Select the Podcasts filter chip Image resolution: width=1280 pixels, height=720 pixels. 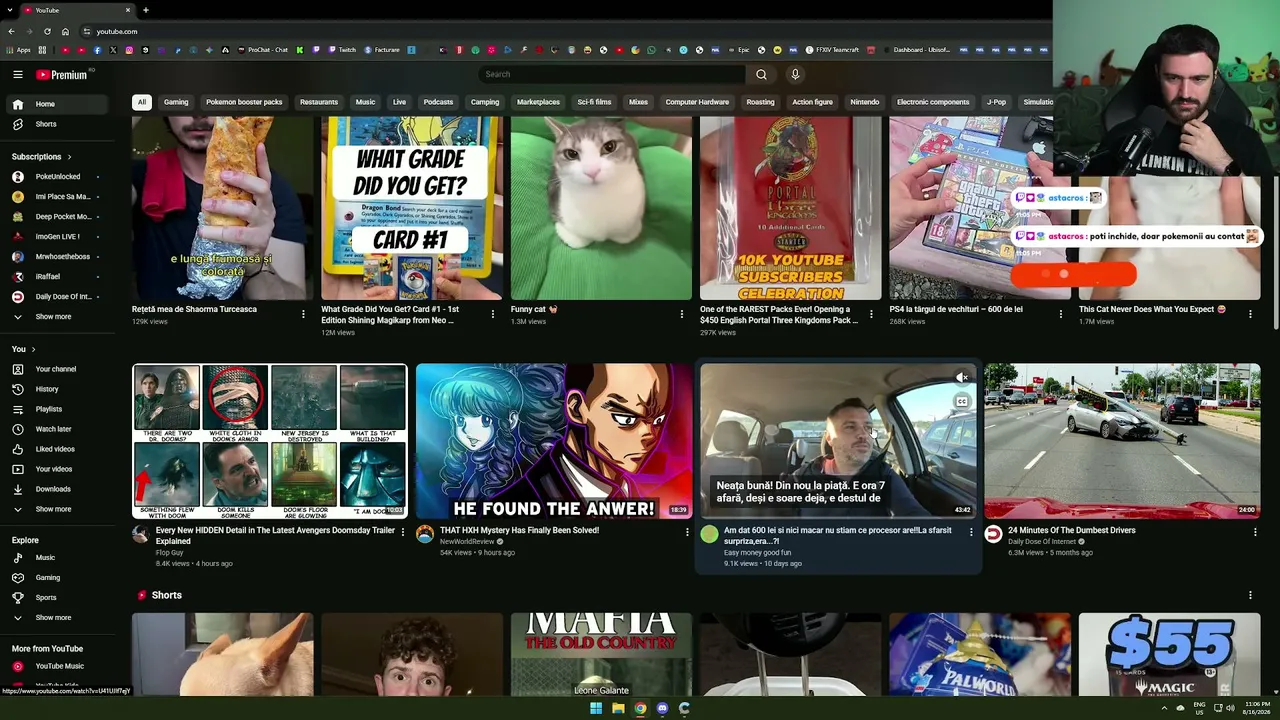click(x=438, y=102)
